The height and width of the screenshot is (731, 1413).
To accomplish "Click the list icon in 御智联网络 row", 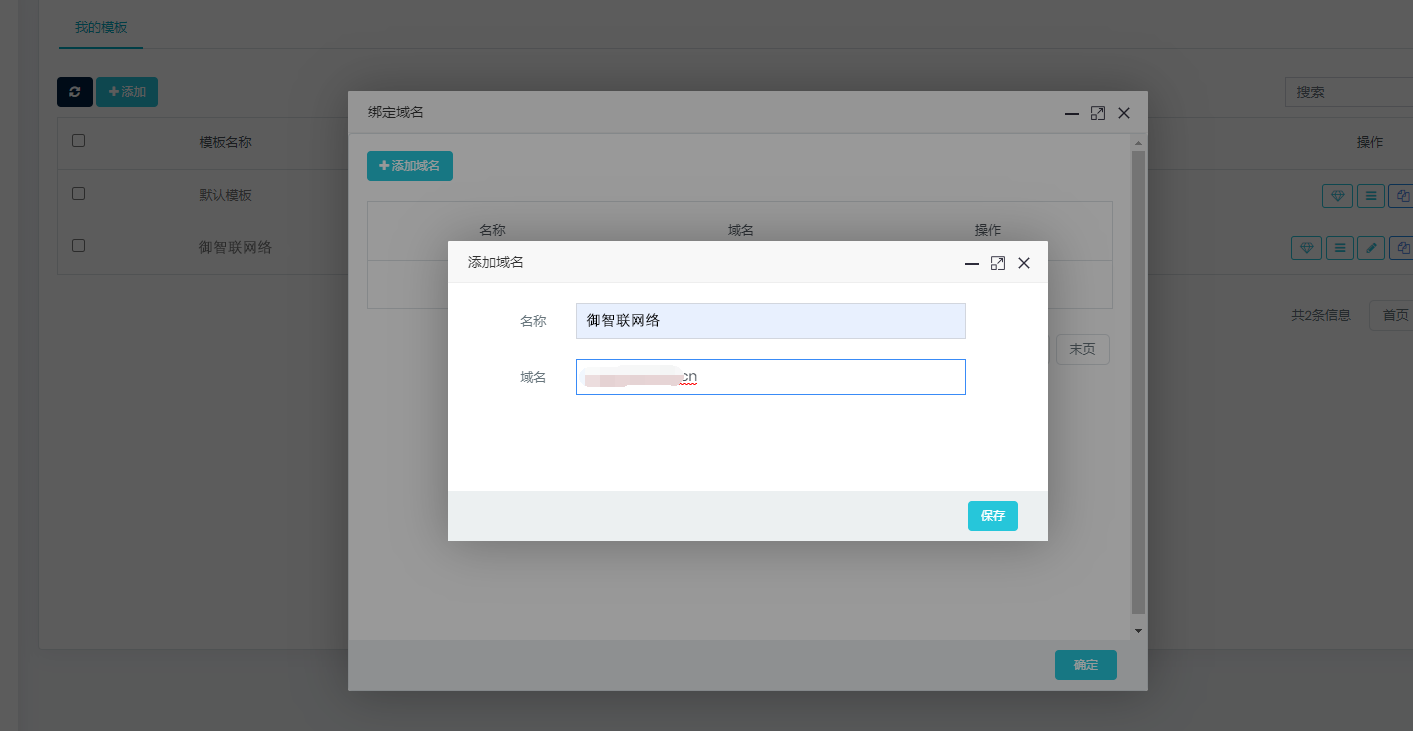I will (x=1341, y=247).
